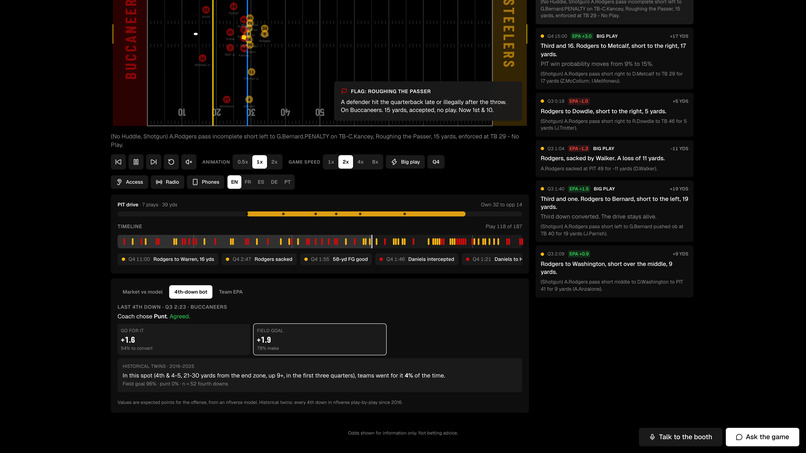This screenshot has height=453, width=806.
Task: Select the 4th-down bot tab
Action: click(191, 292)
